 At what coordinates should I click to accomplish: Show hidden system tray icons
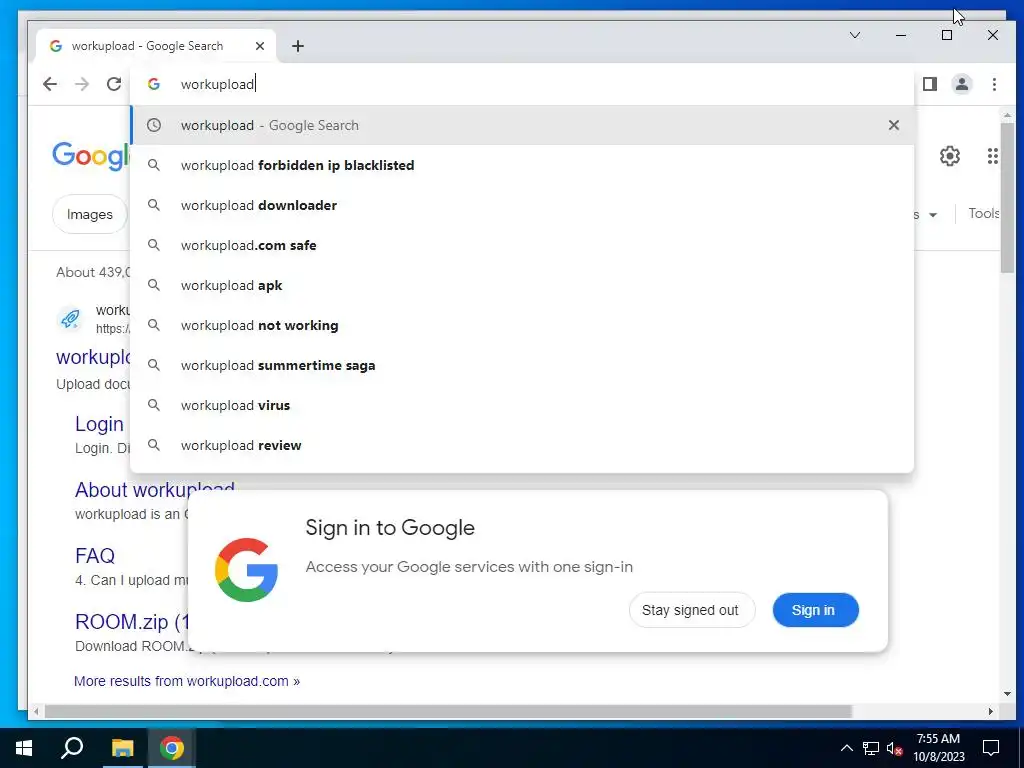pyautogui.click(x=846, y=748)
